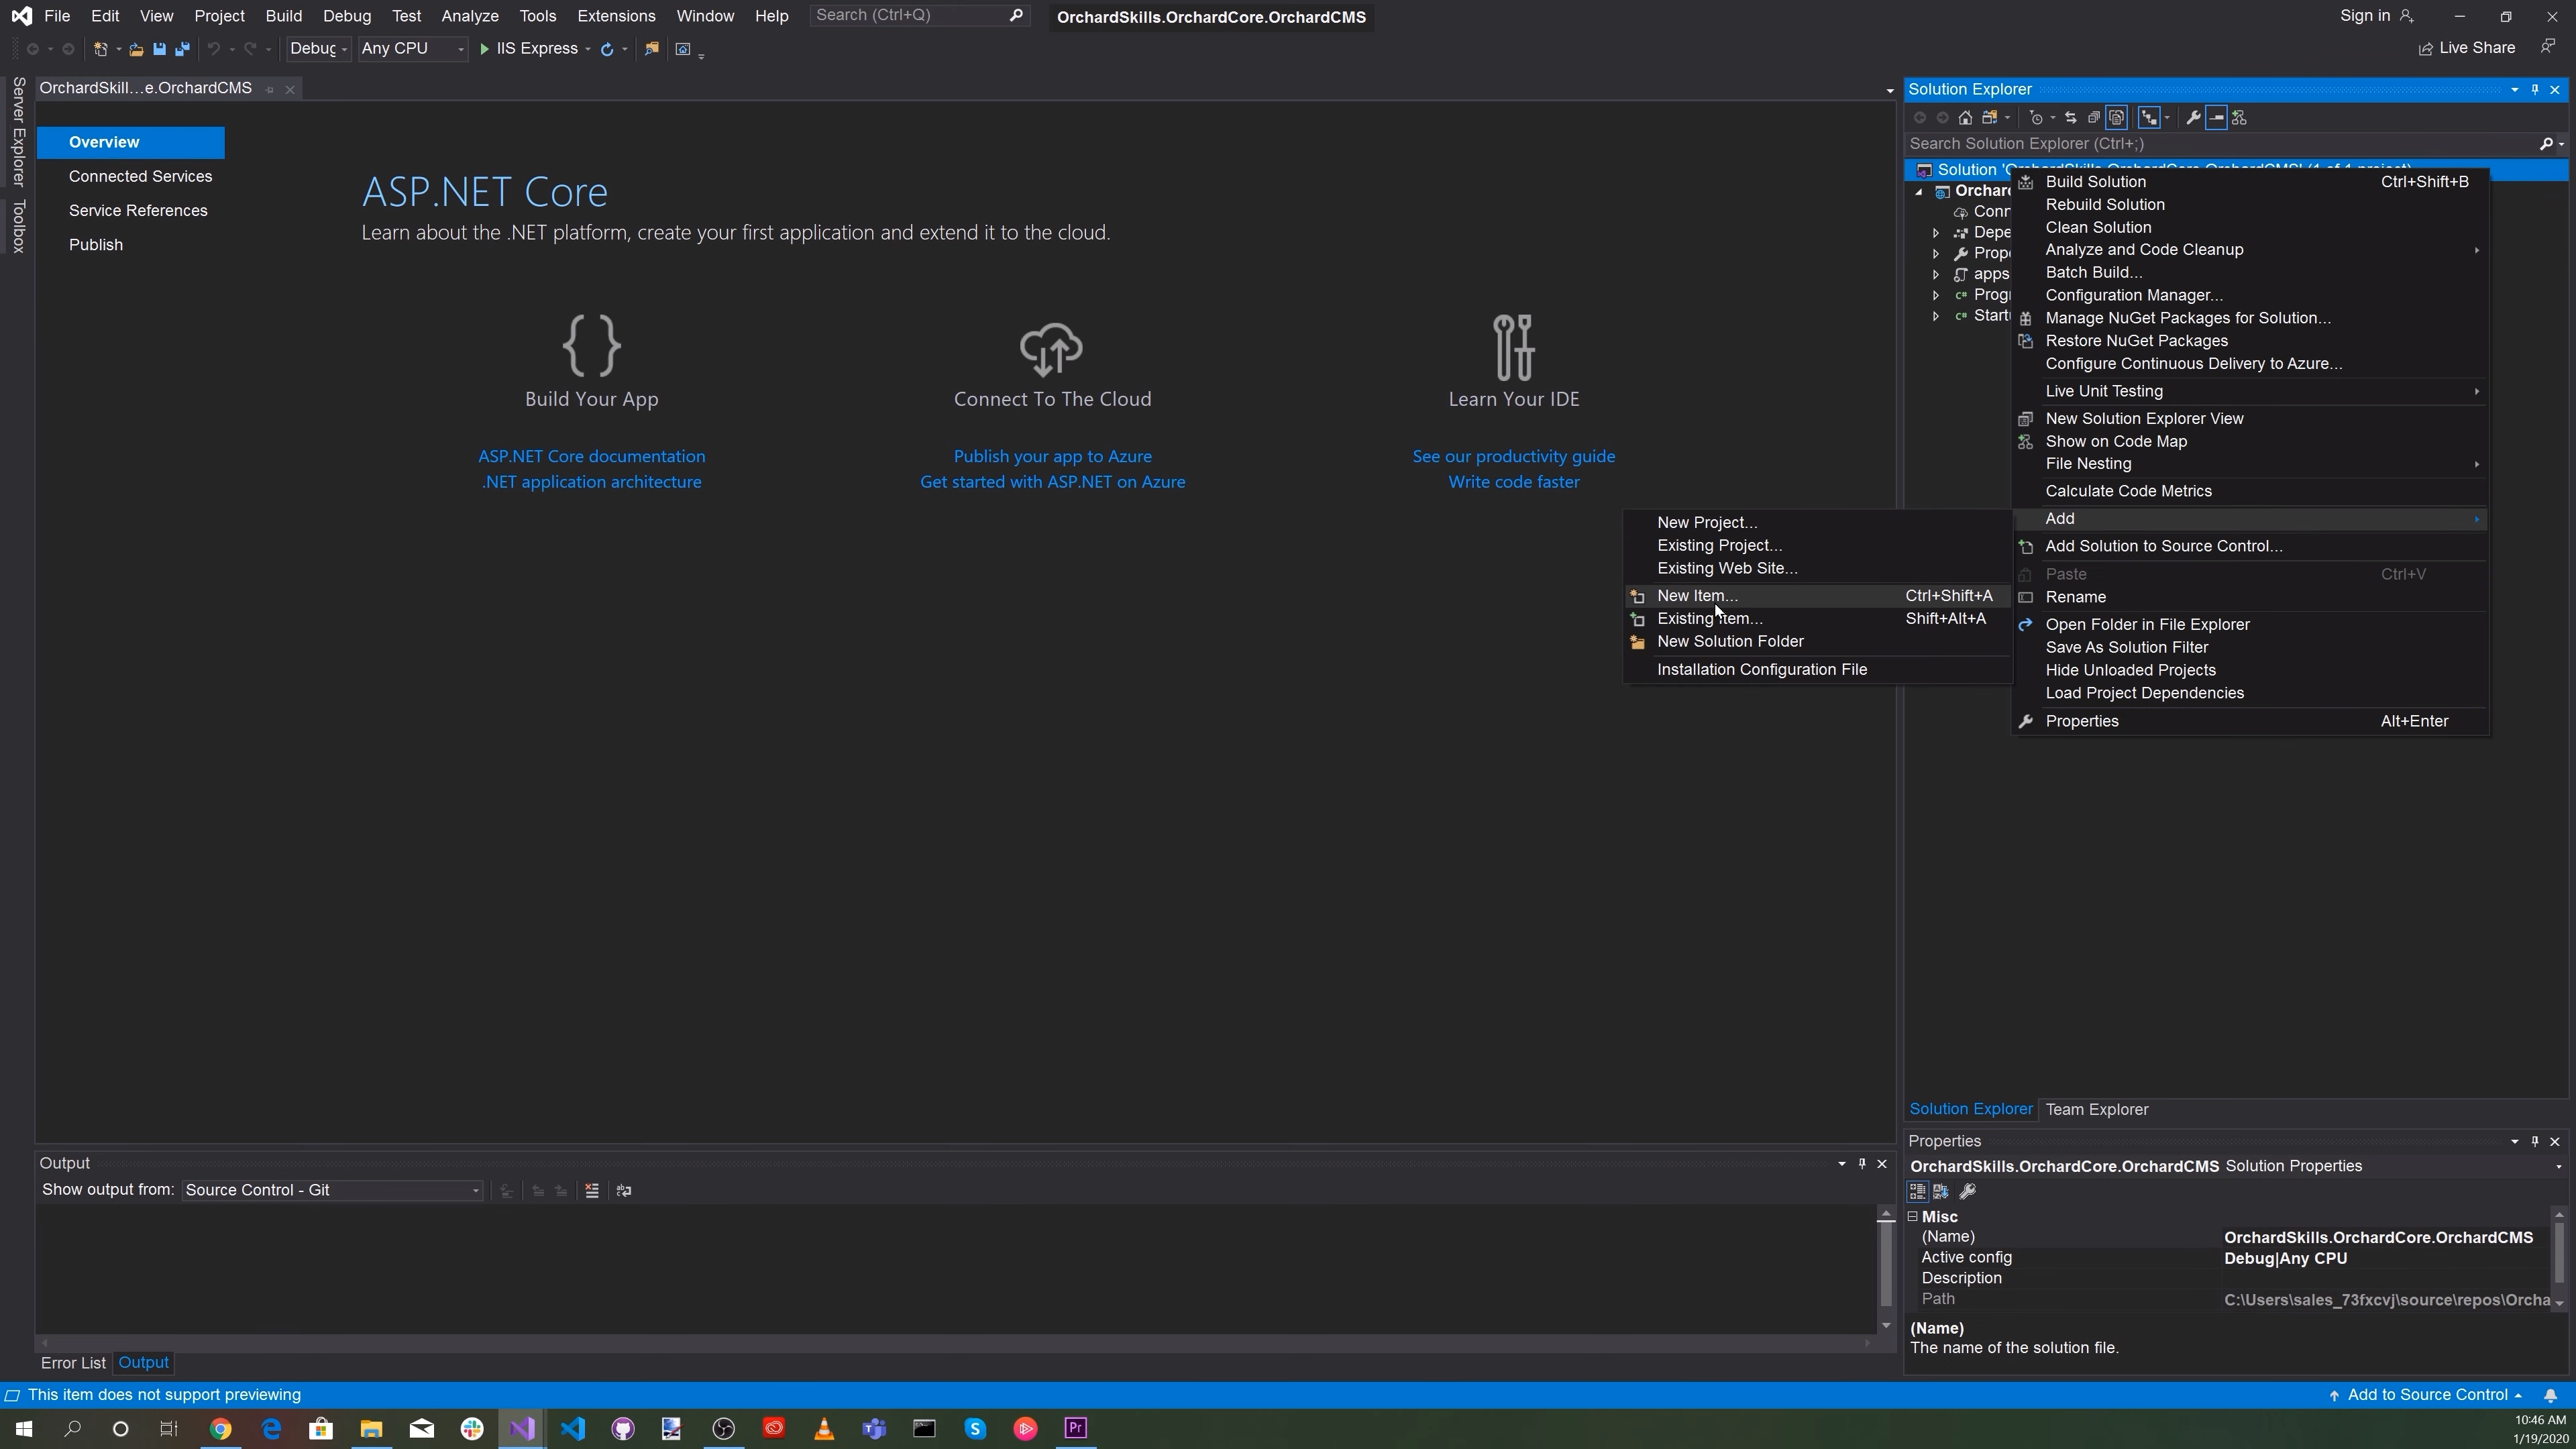The height and width of the screenshot is (1449, 2576).
Task: Open Server Explorer side tab
Action: 18,132
